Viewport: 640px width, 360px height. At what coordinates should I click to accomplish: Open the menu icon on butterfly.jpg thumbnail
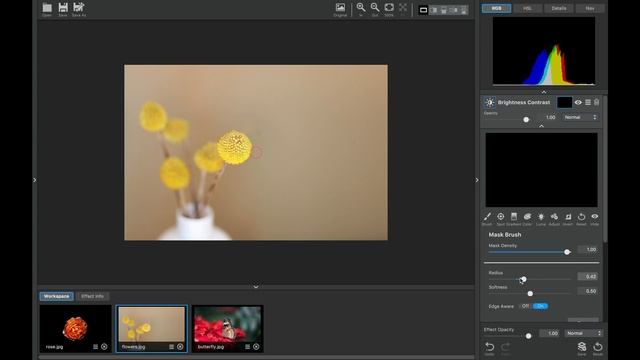pos(247,347)
